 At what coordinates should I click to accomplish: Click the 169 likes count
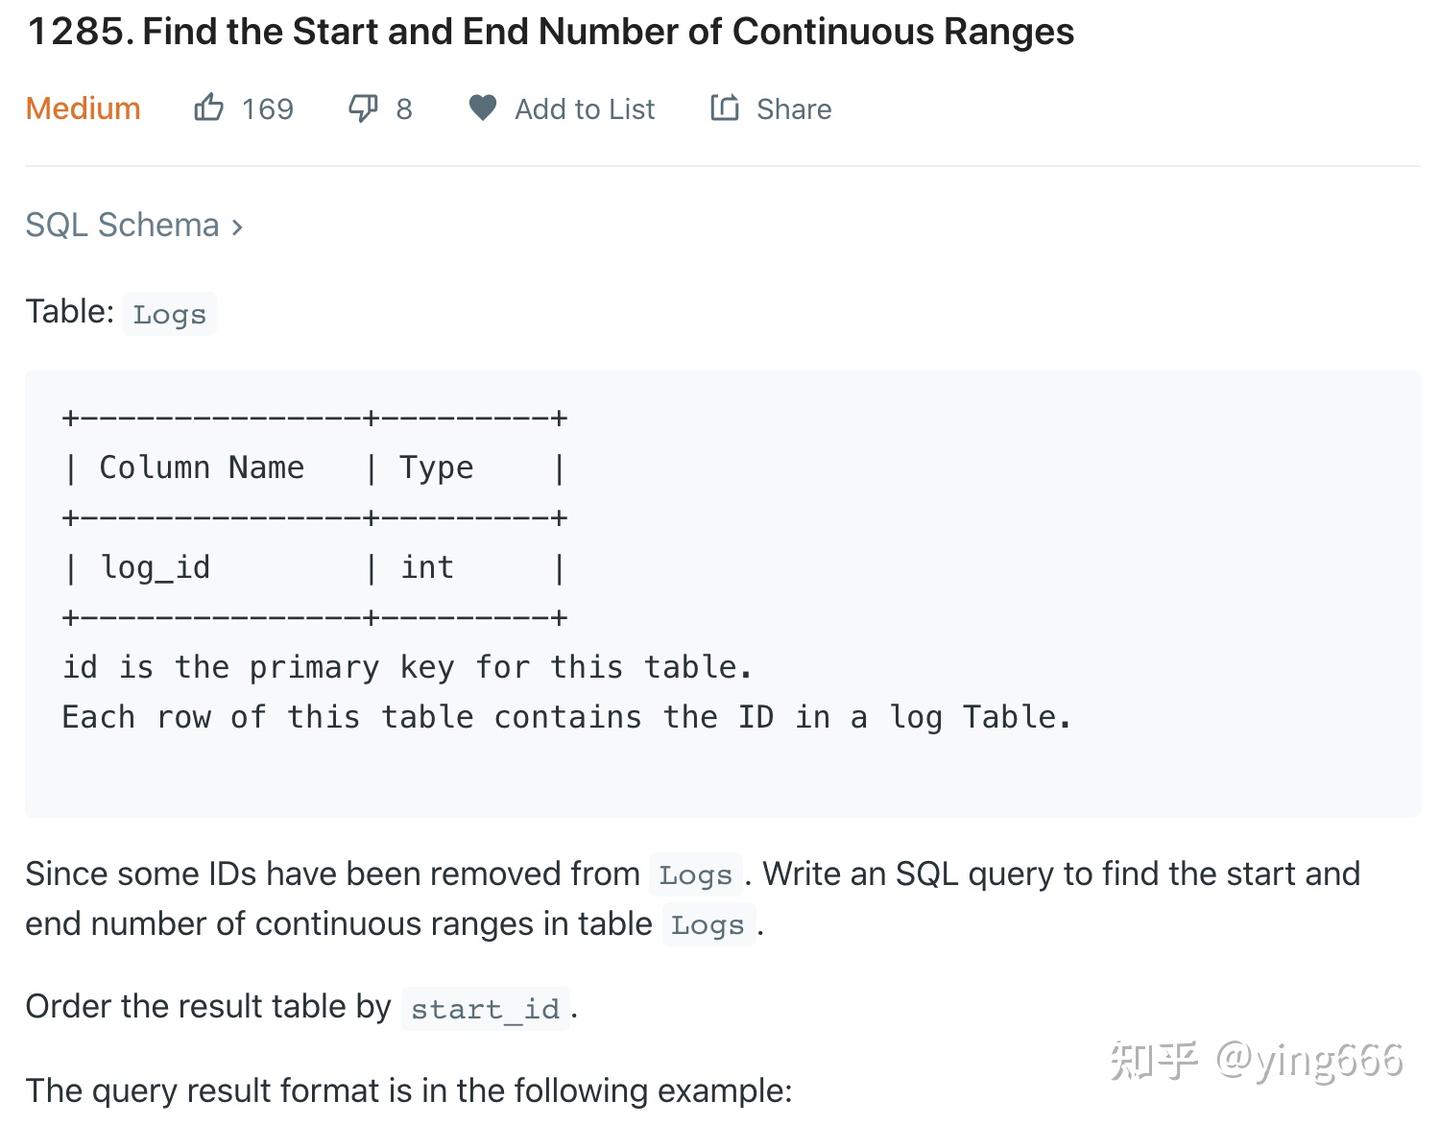pos(267,109)
